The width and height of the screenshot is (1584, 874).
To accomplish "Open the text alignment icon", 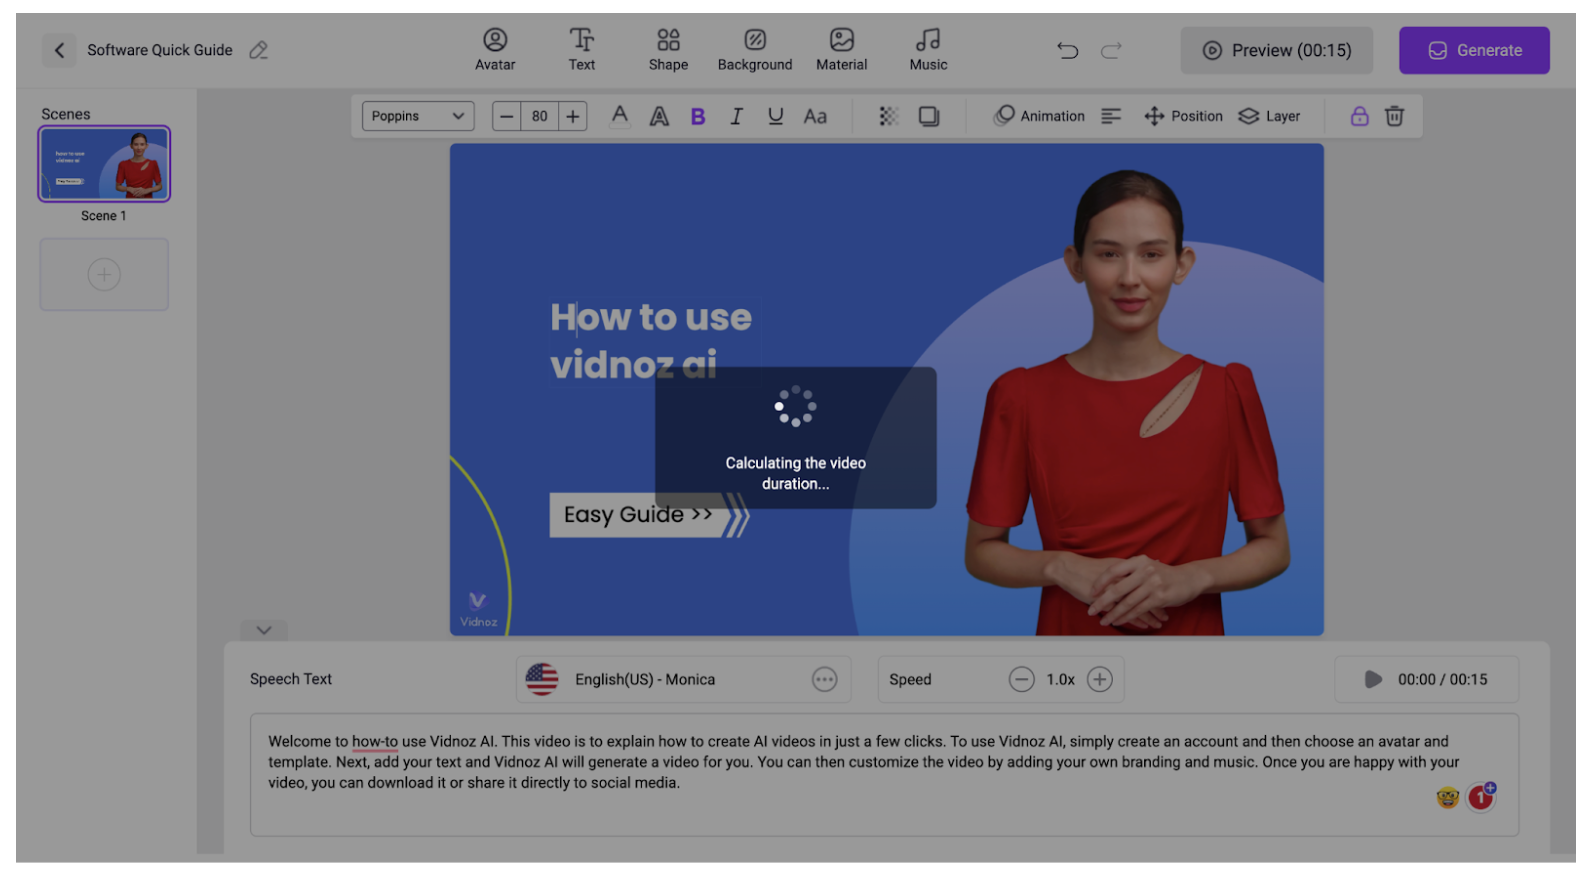I will point(1111,116).
